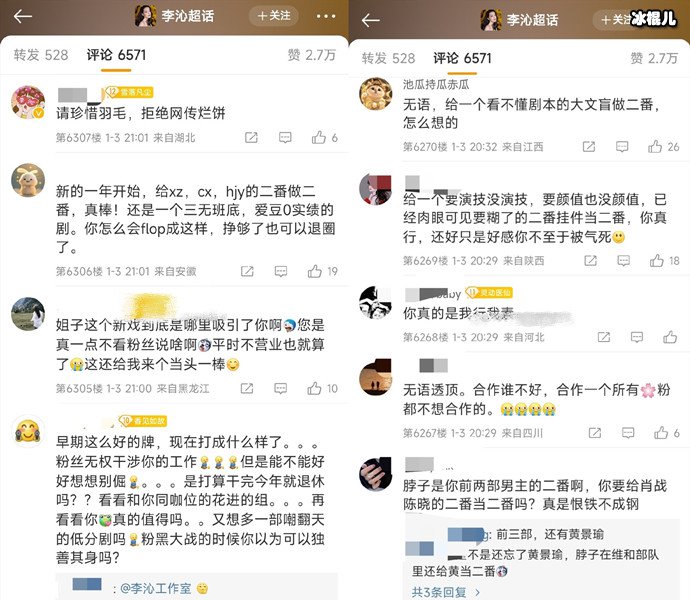This screenshot has width=690, height=600.
Task: Like the comment on floor 6268
Action: [x=670, y=337]
